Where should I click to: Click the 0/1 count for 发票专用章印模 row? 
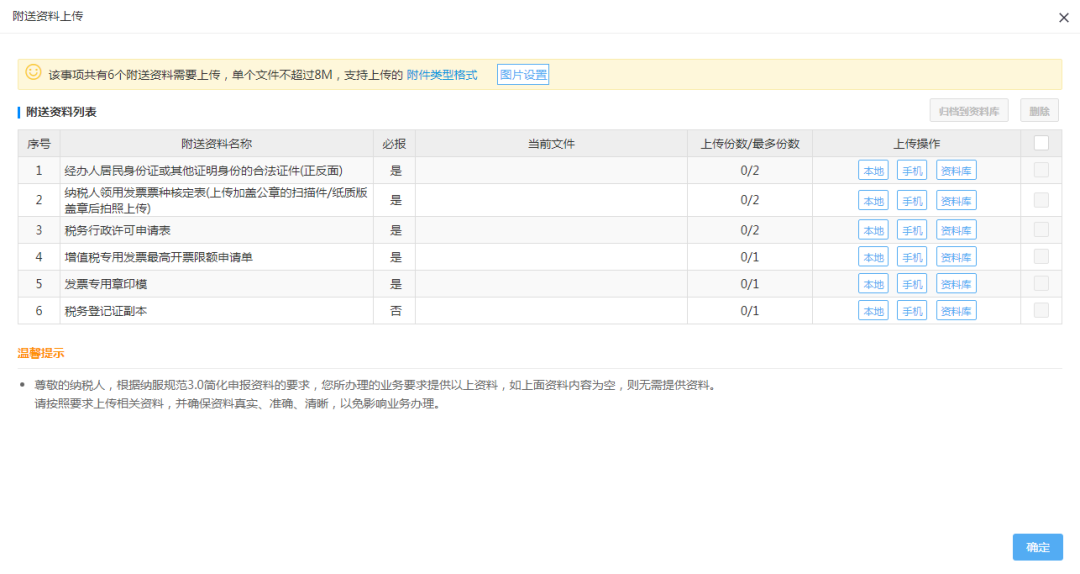pos(749,284)
